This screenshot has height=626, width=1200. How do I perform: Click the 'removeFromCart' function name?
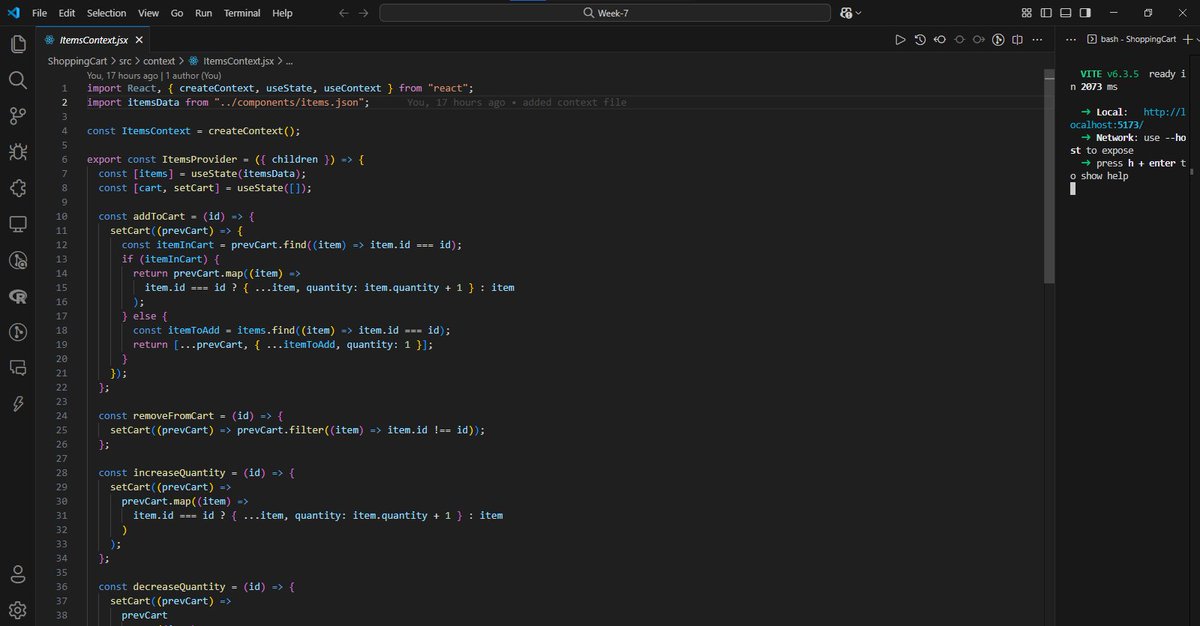[x=173, y=415]
